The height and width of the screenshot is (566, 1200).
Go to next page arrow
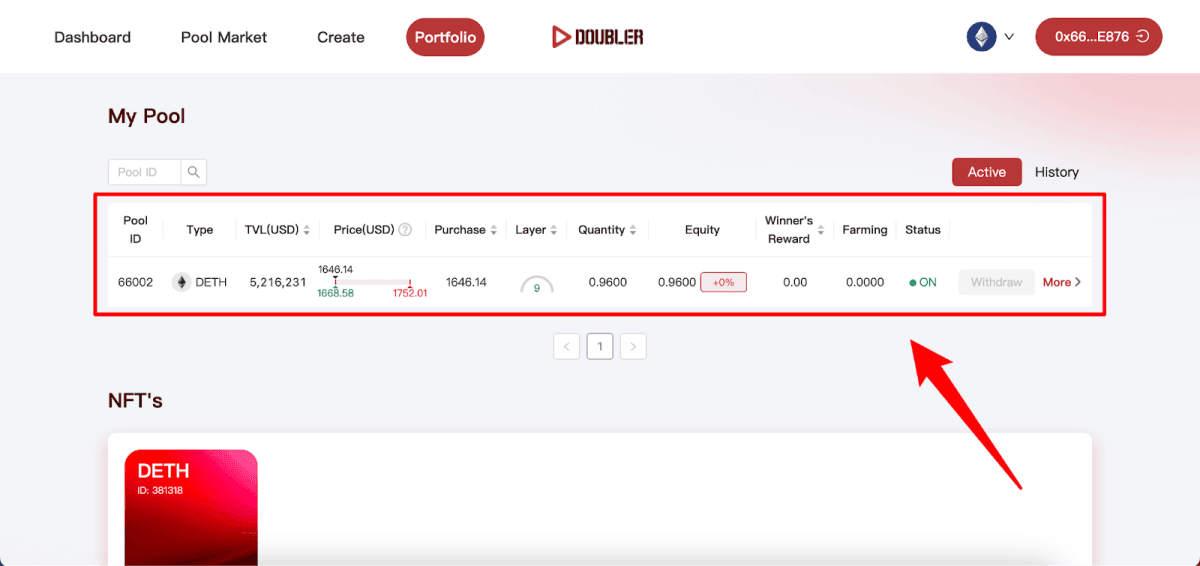(x=633, y=347)
